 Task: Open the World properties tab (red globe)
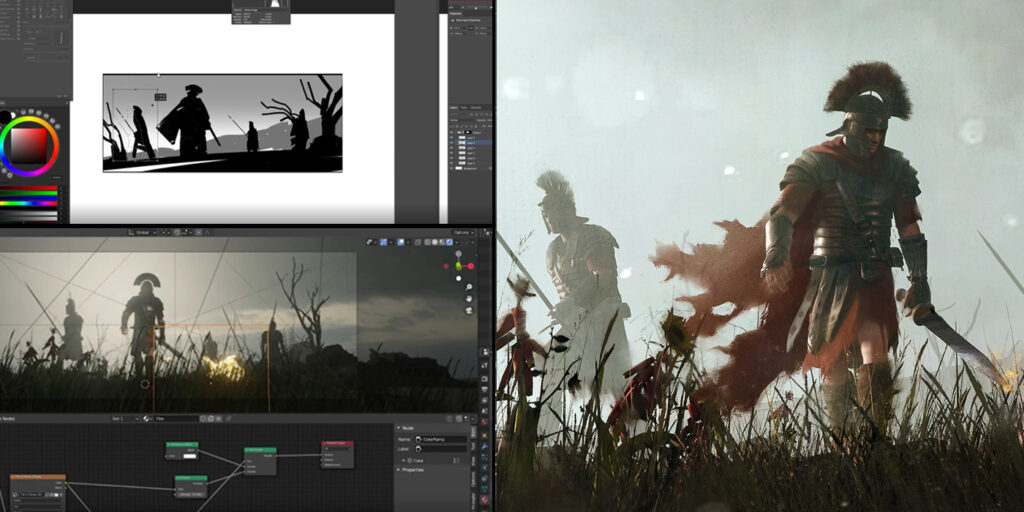coord(485,421)
